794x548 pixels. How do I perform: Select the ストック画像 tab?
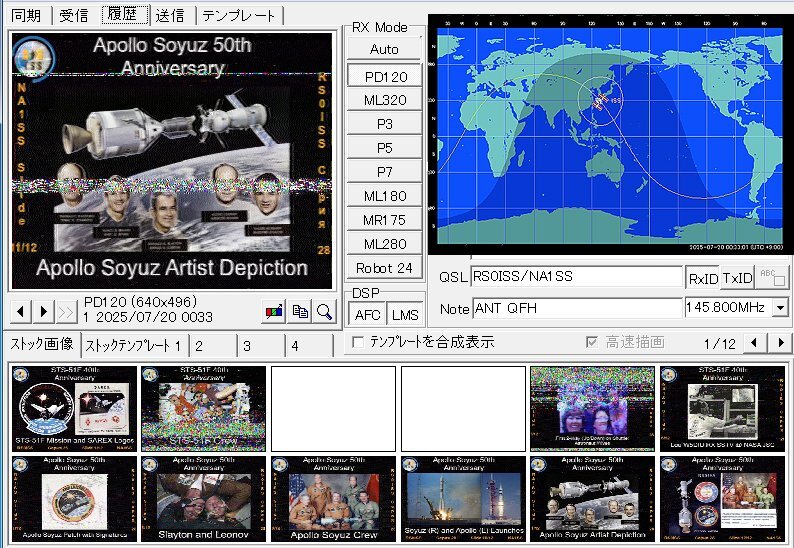point(43,344)
